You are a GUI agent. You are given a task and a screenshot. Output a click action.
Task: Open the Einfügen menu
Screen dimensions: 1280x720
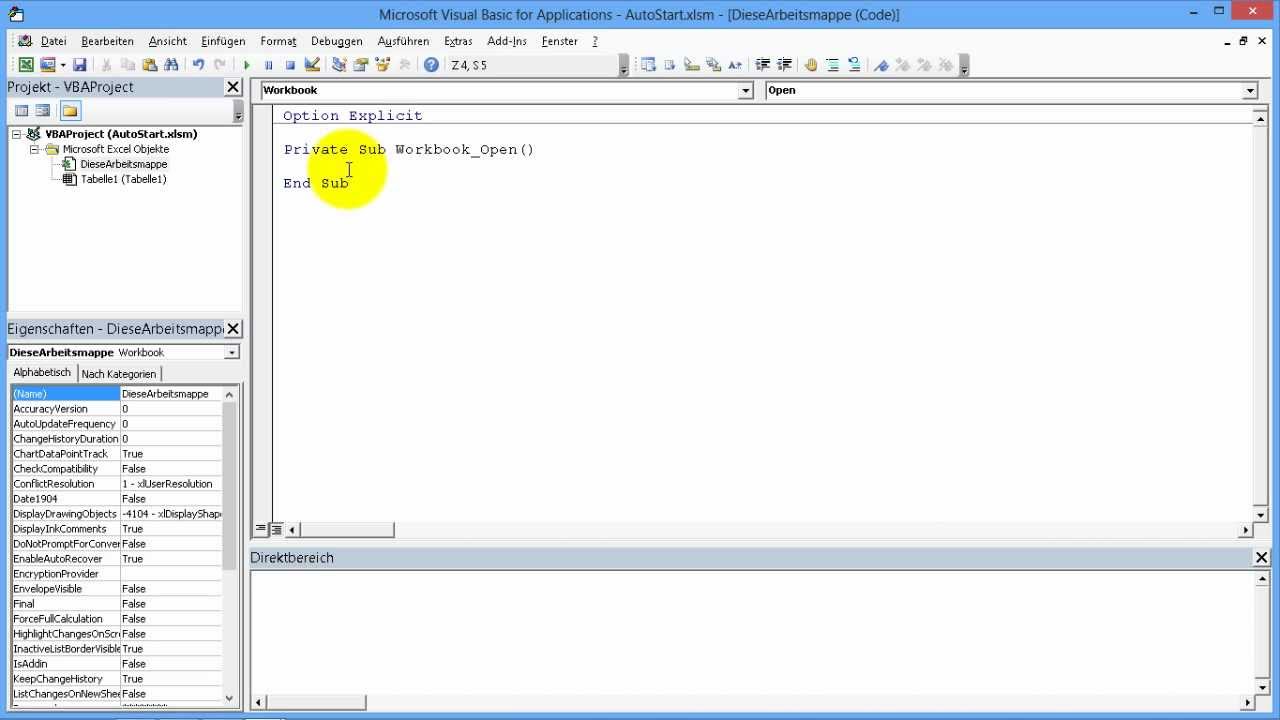[223, 41]
